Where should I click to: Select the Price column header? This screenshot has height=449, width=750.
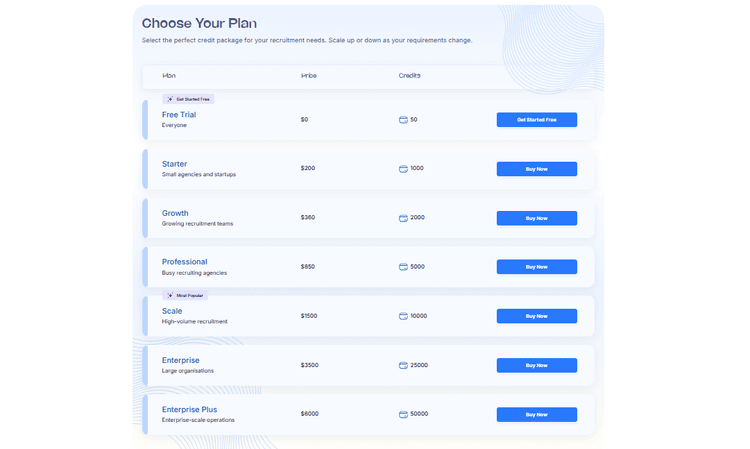tap(309, 76)
